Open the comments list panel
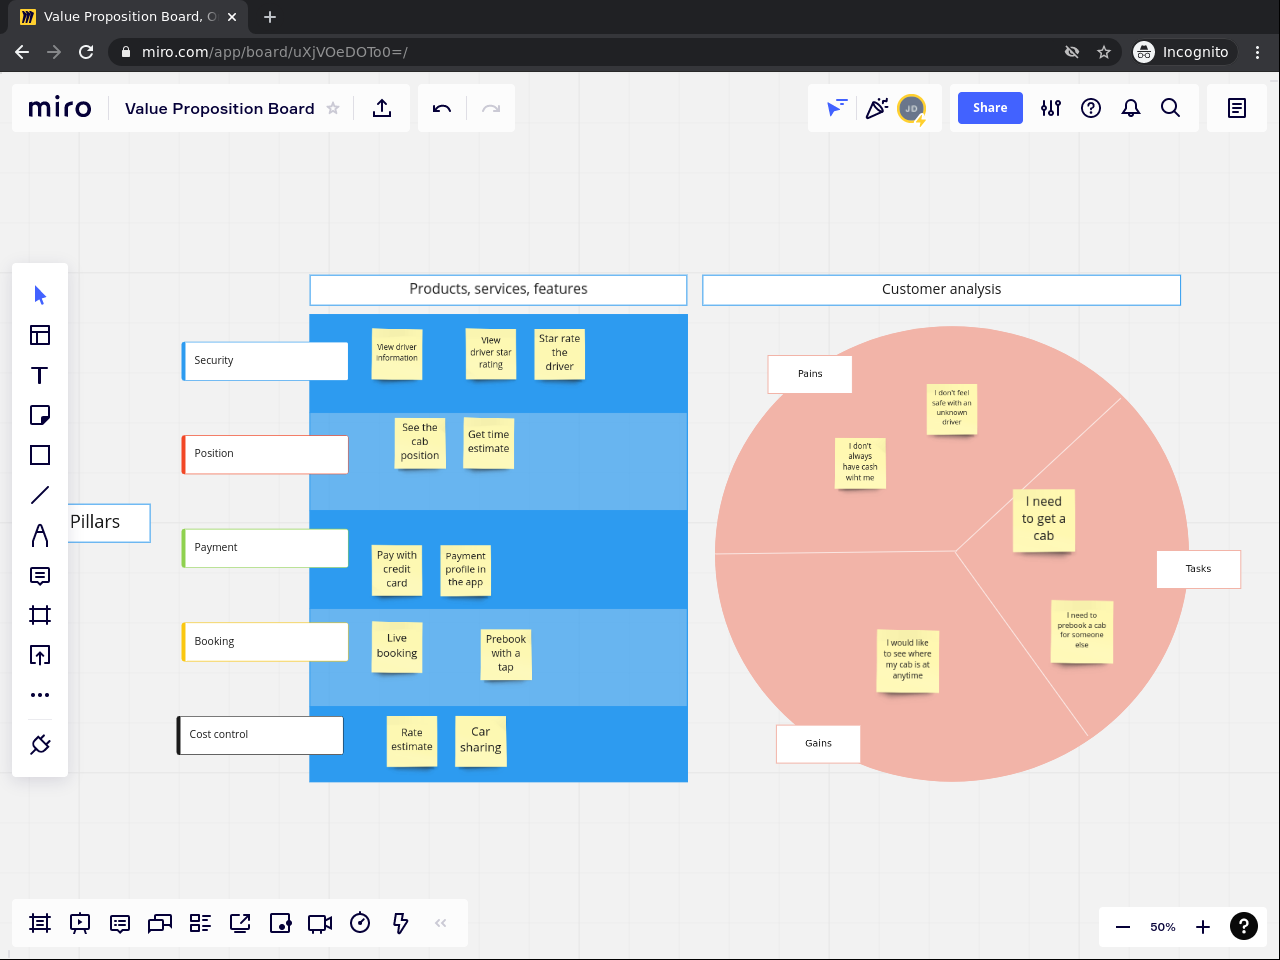The width and height of the screenshot is (1280, 960). [x=120, y=923]
